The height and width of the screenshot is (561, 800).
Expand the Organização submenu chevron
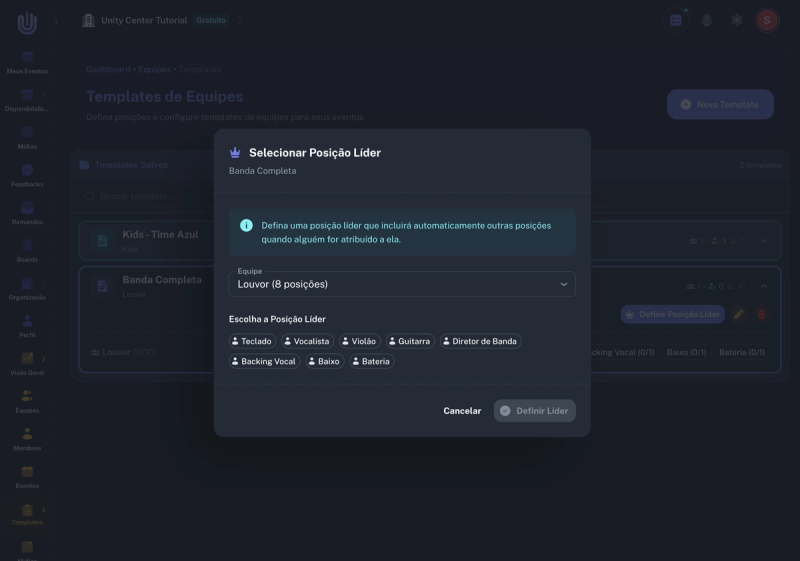tap(43, 284)
